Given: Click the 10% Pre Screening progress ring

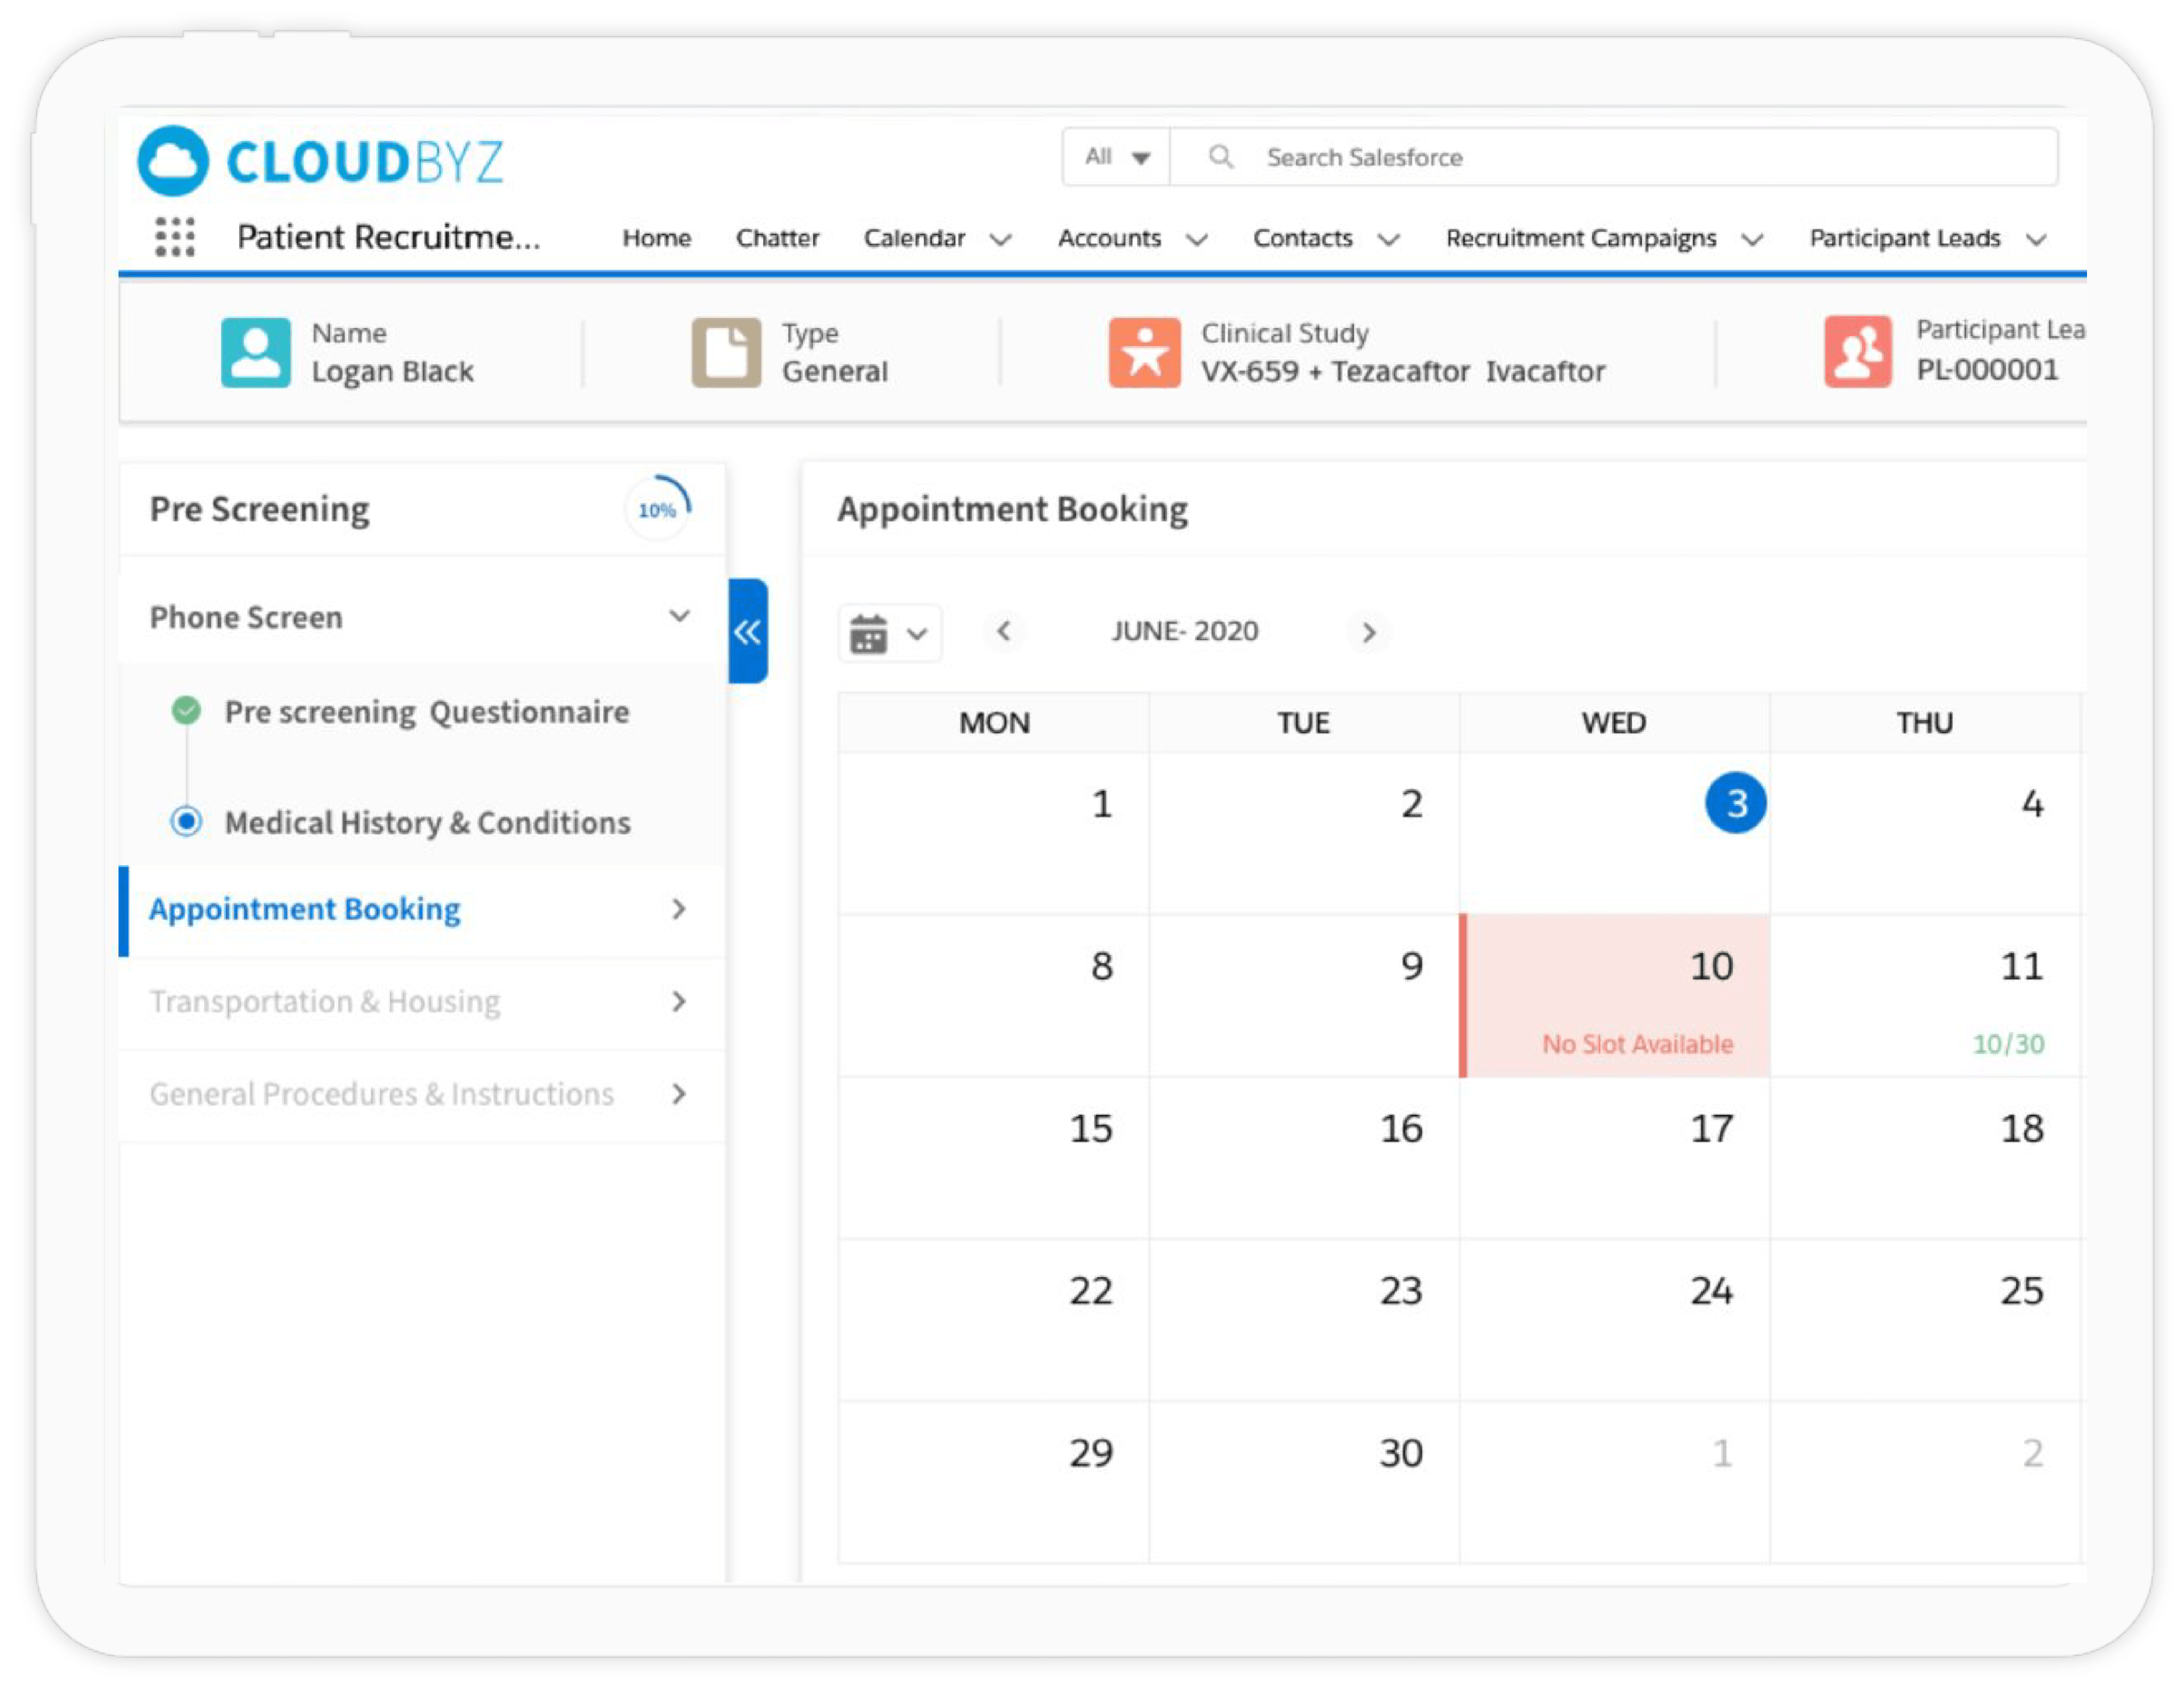Looking at the screenshot, I should 658,509.
